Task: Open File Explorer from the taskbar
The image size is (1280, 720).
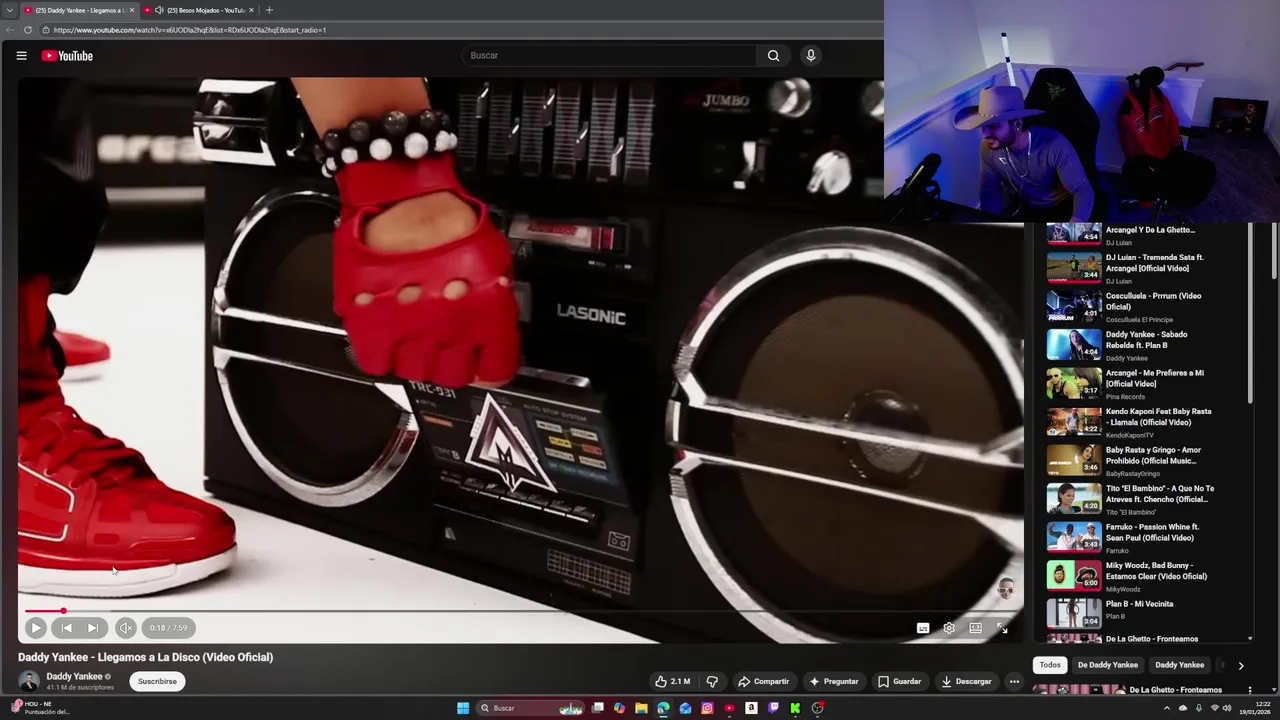Action: coord(641,708)
